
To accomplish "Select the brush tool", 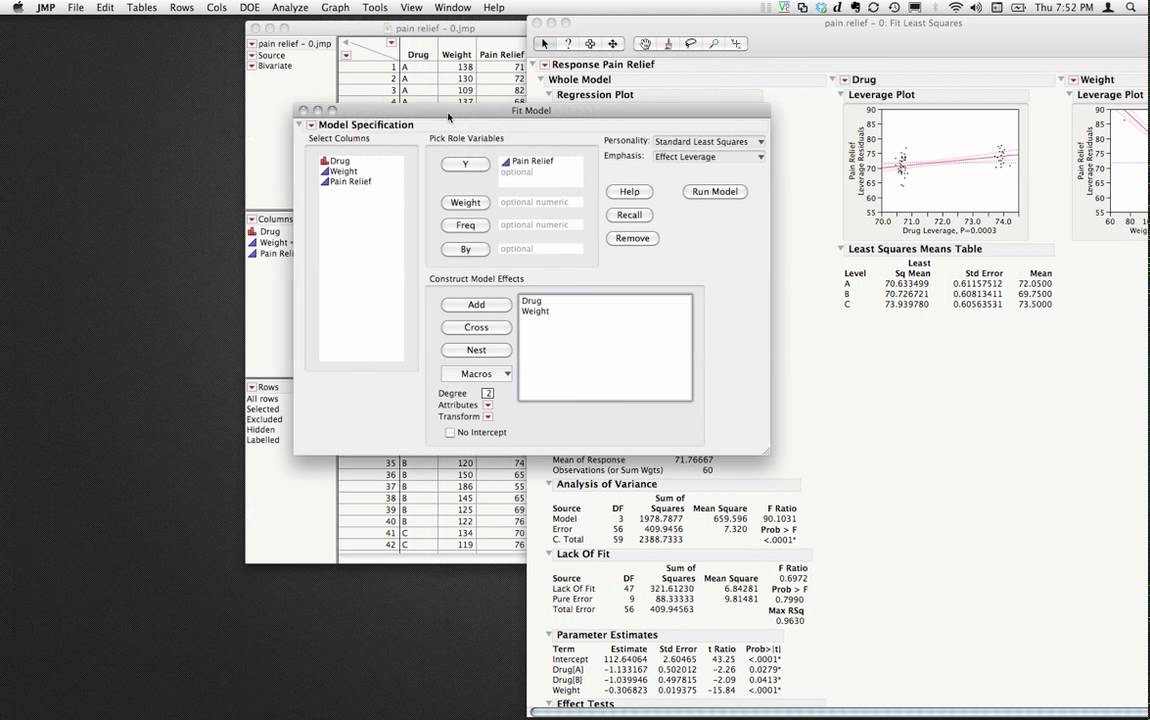I will pyautogui.click(x=668, y=44).
